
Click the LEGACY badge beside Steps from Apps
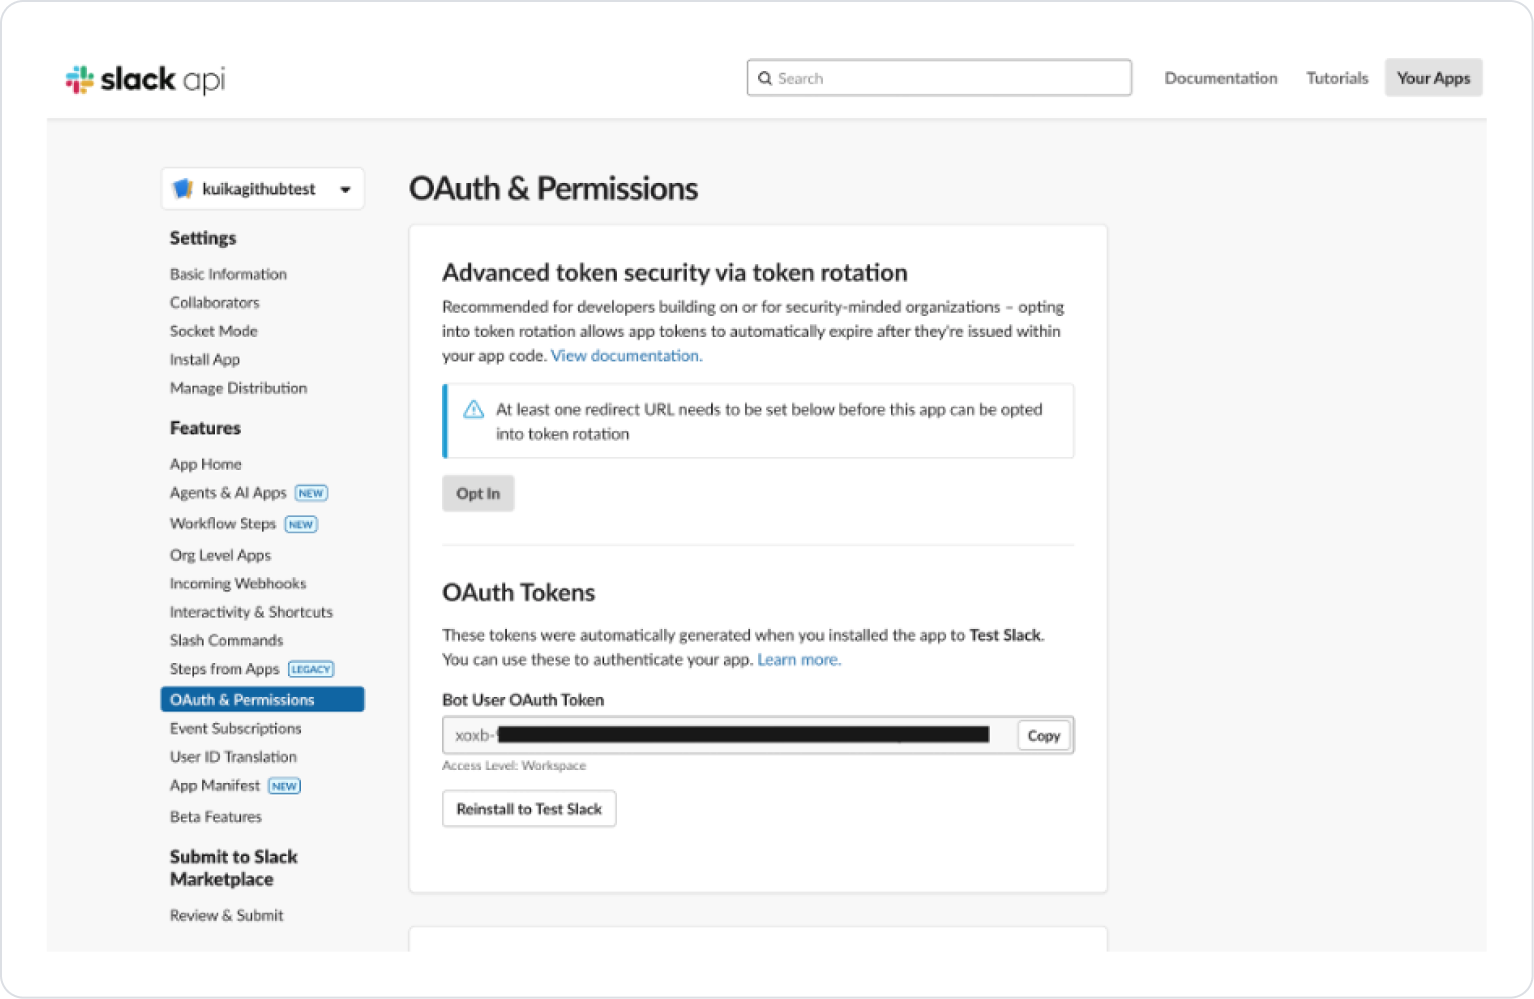pos(311,669)
